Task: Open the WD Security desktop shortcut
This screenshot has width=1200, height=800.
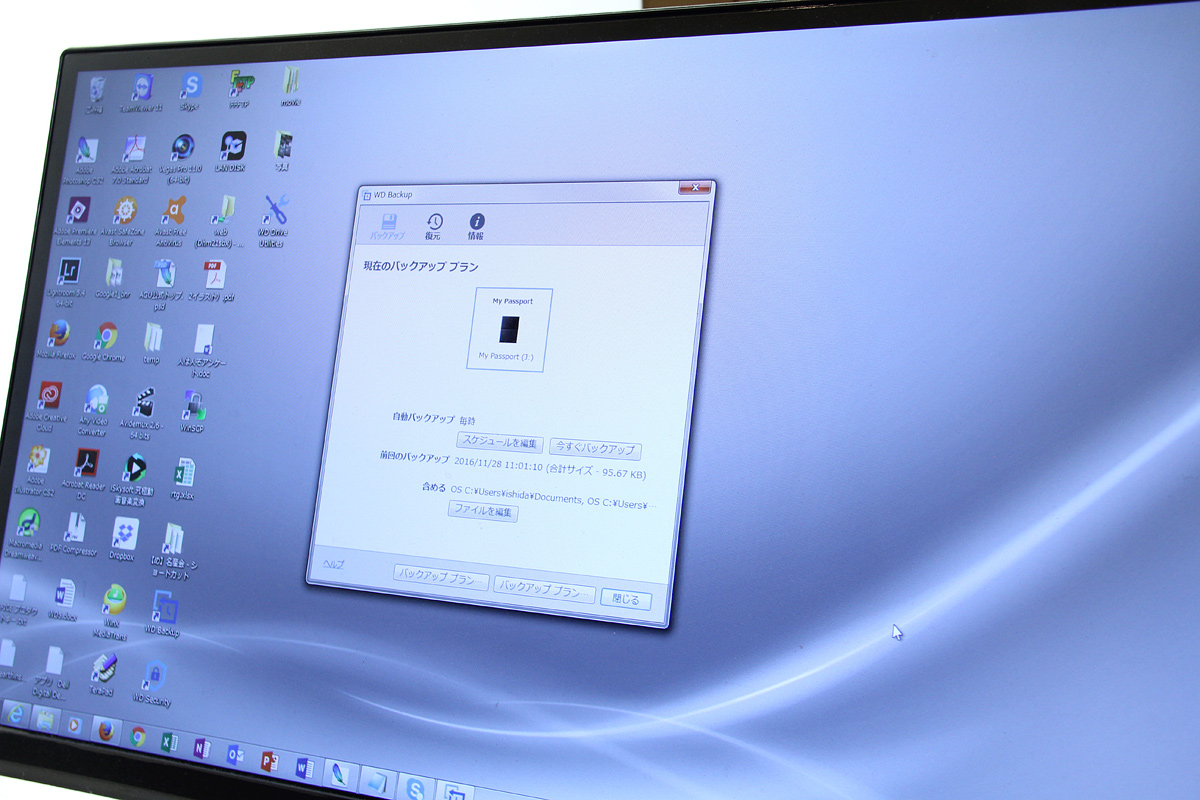Action: [x=154, y=683]
